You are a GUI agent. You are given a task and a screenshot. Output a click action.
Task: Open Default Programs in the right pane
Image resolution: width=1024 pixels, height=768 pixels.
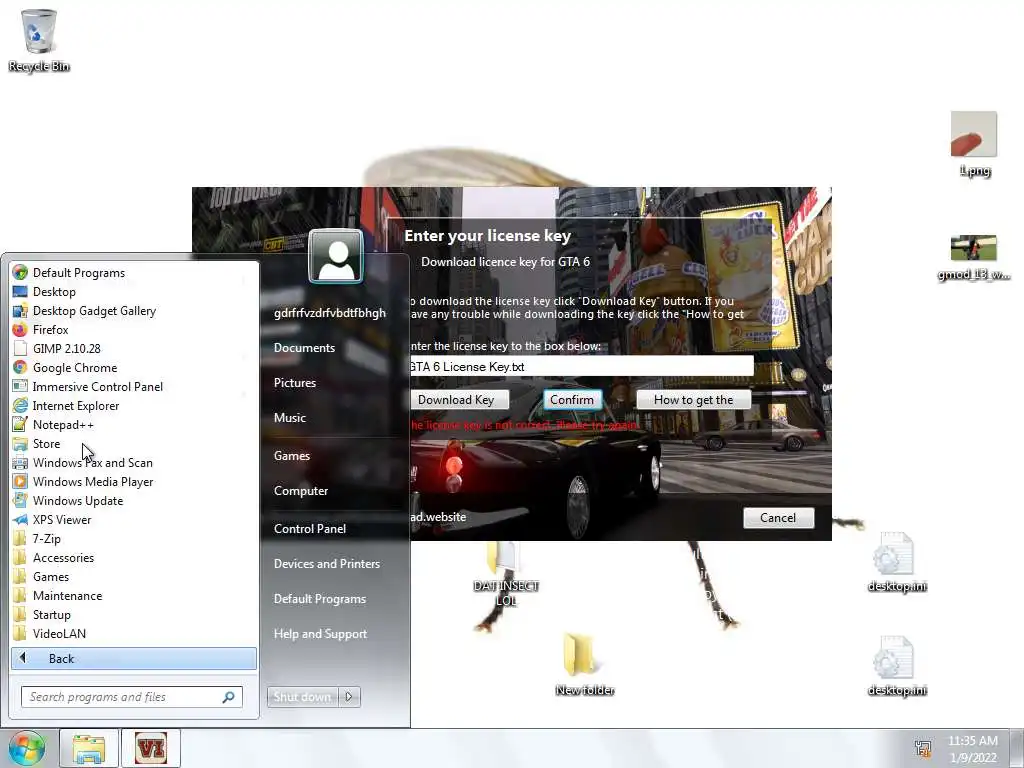[x=319, y=599]
